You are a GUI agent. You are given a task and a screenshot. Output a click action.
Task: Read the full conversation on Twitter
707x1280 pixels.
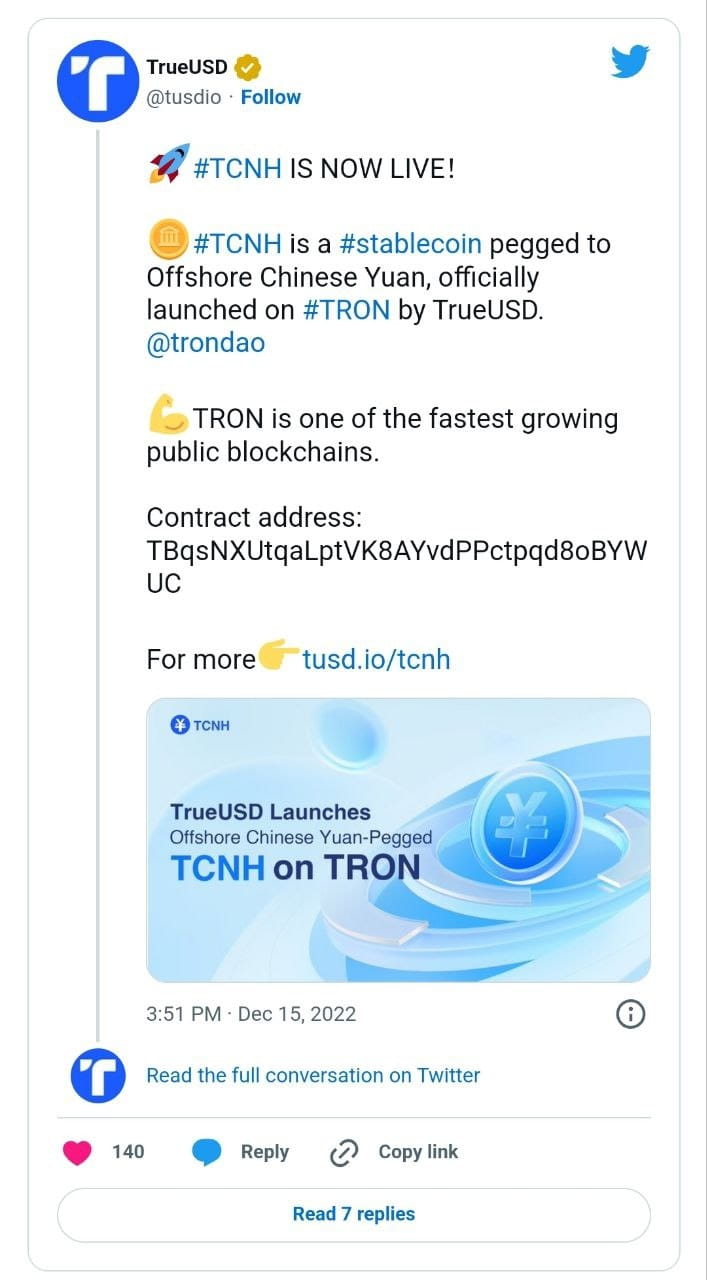313,1075
